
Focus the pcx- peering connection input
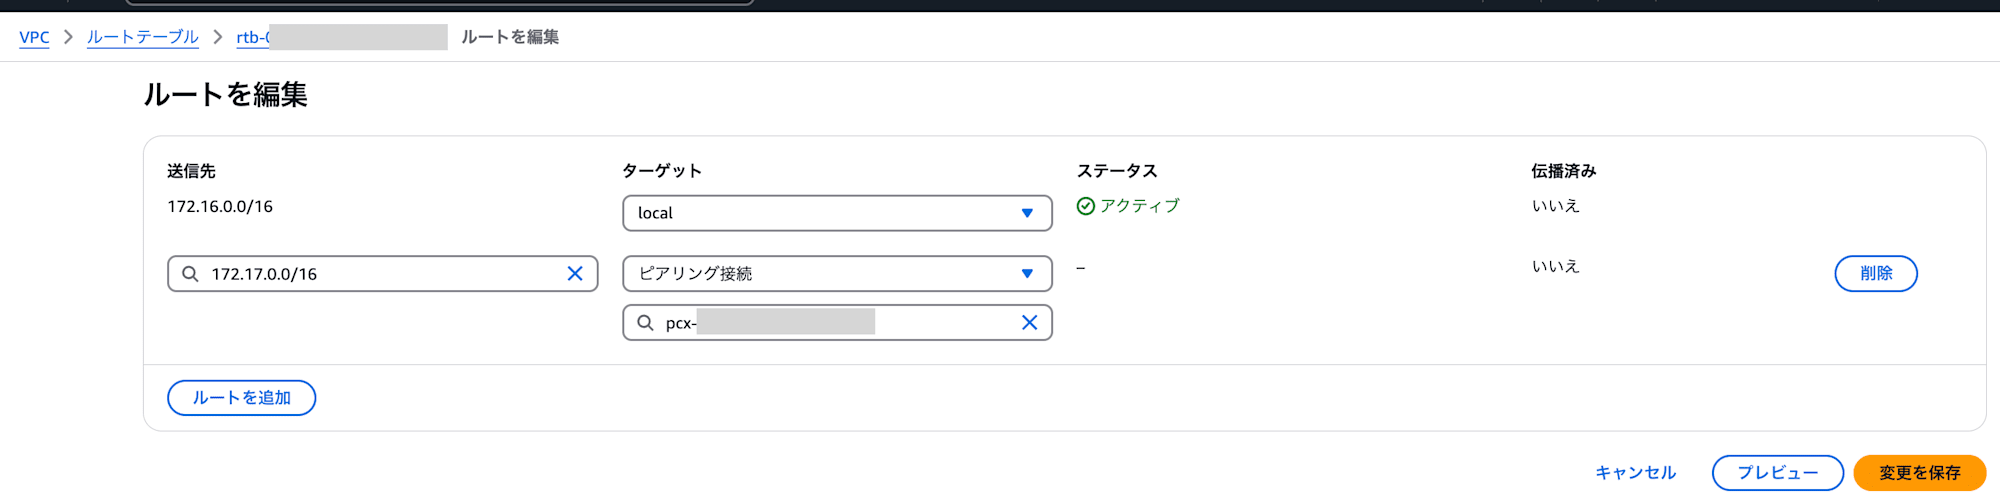point(837,323)
